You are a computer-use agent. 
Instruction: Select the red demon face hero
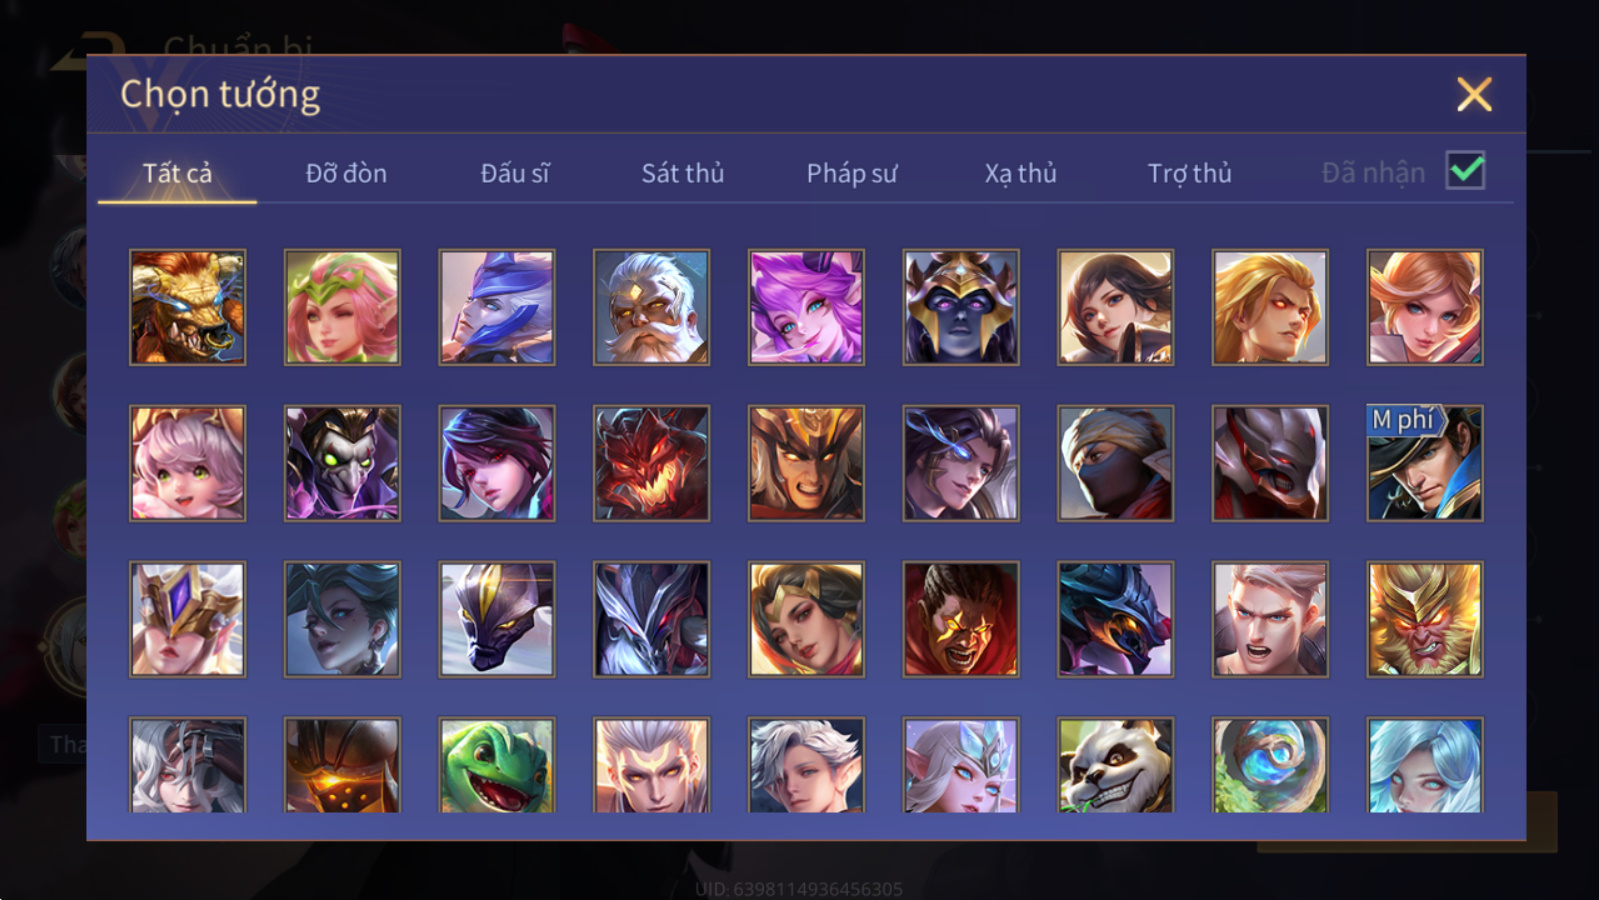[x=651, y=463]
